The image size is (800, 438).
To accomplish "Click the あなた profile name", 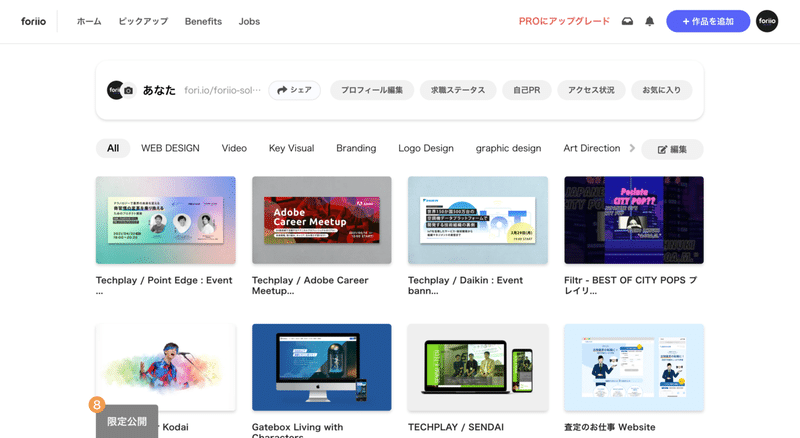I will point(159,90).
